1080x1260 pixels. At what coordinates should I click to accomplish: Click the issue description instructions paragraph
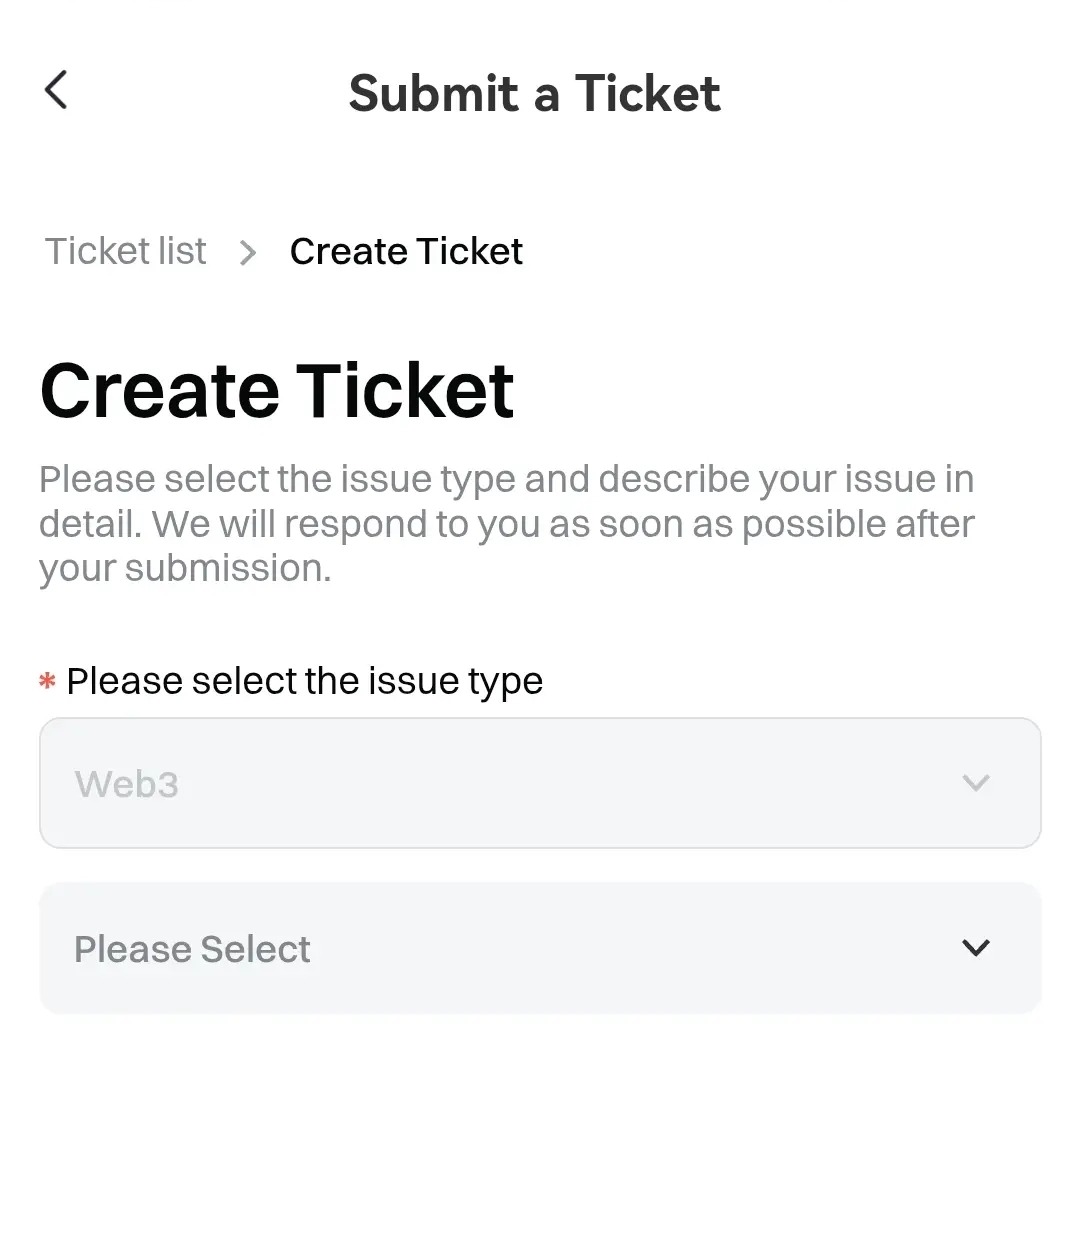click(506, 523)
